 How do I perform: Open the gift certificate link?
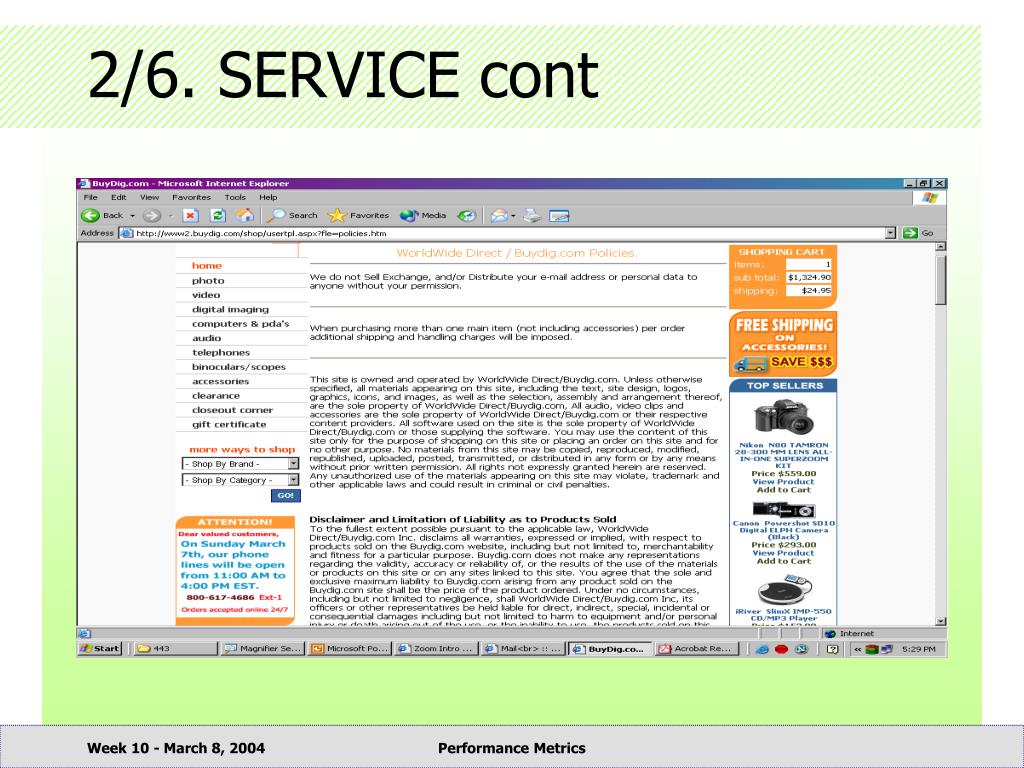pyautogui.click(x=229, y=424)
